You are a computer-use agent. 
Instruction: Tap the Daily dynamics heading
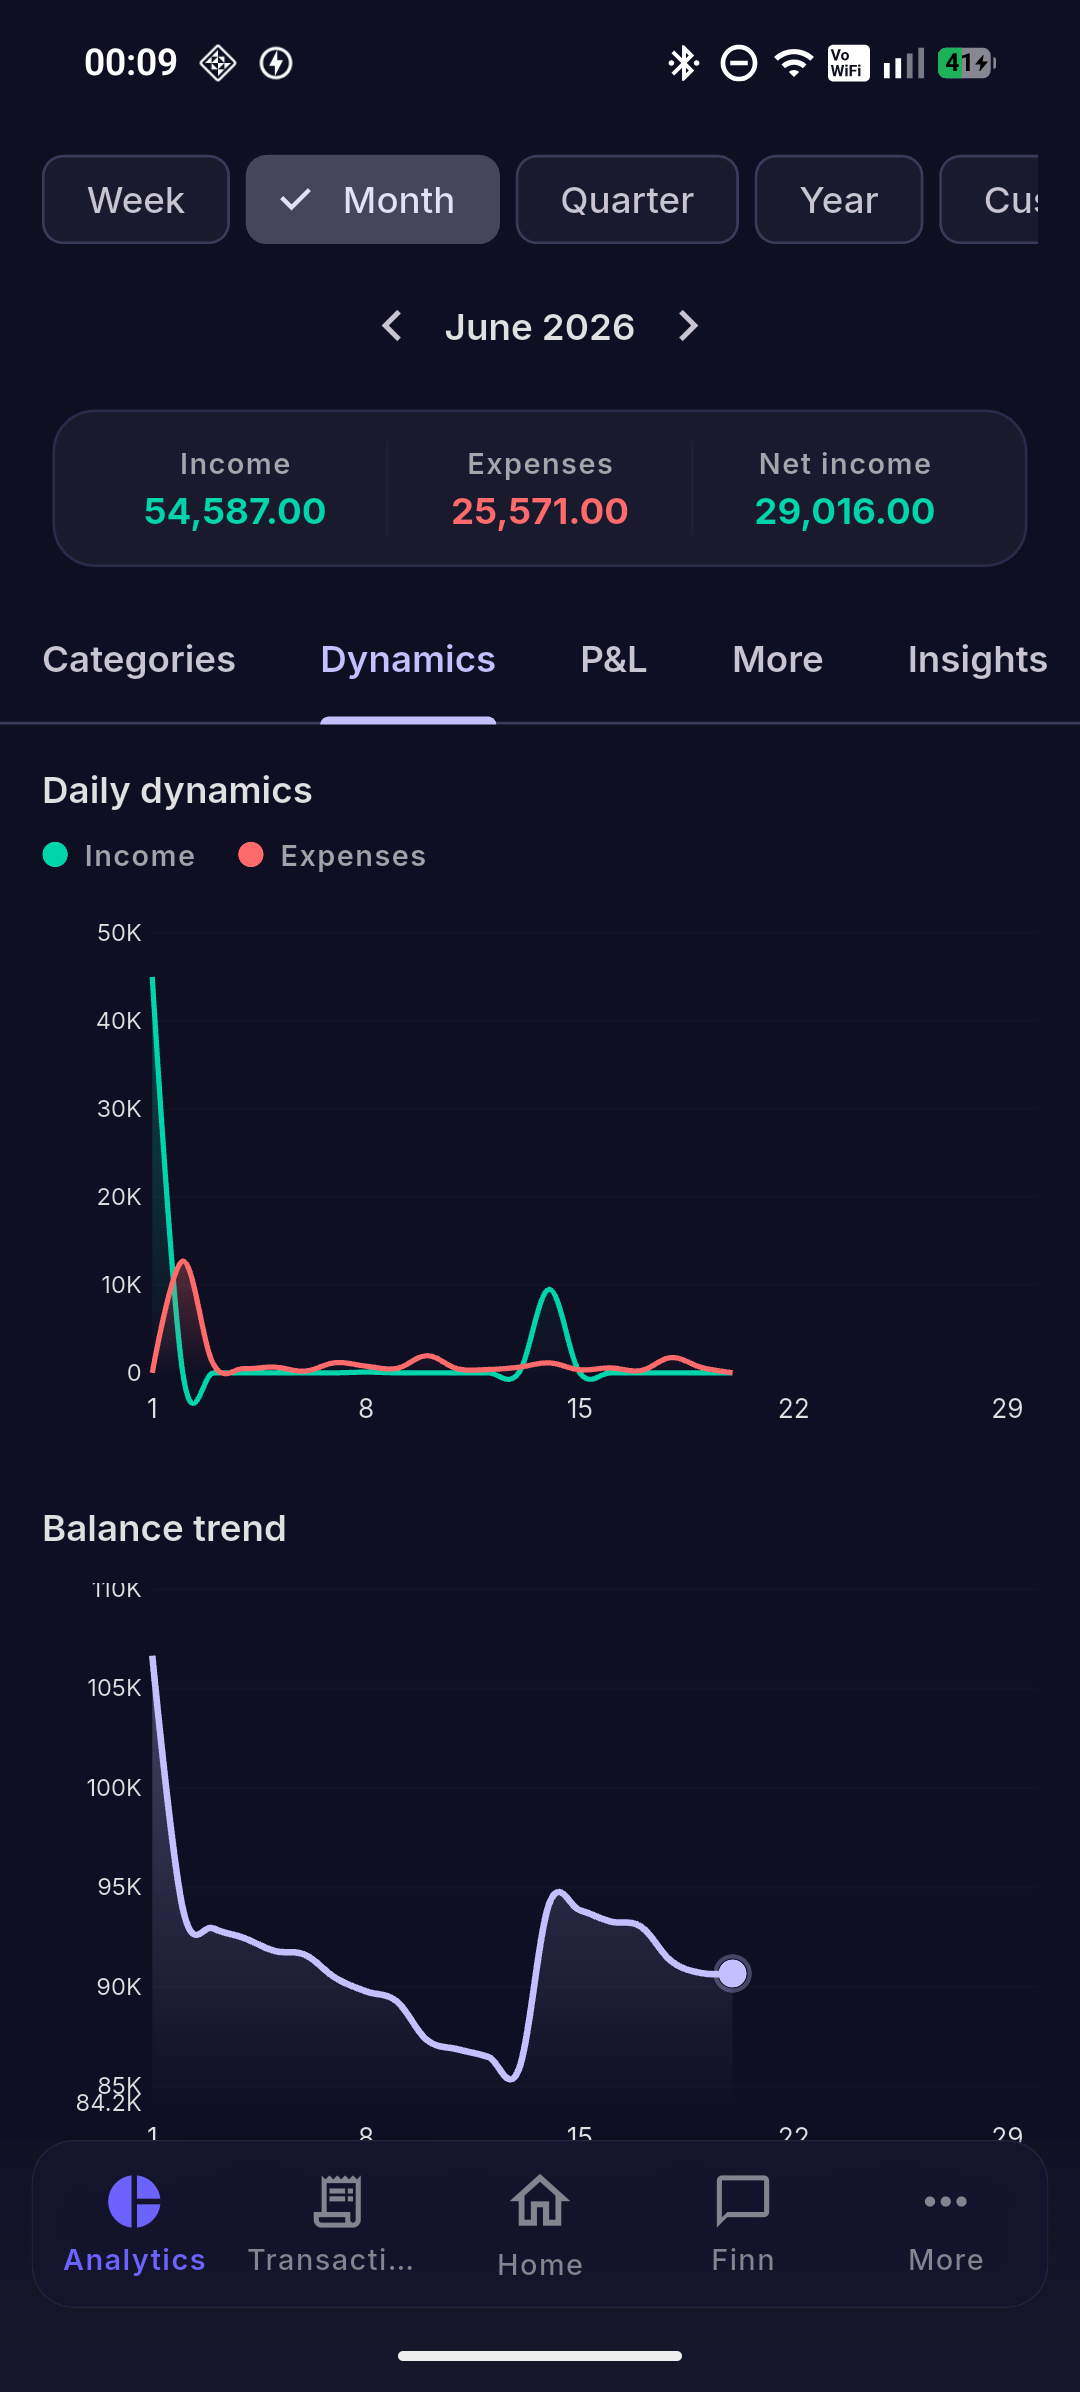pyautogui.click(x=178, y=791)
